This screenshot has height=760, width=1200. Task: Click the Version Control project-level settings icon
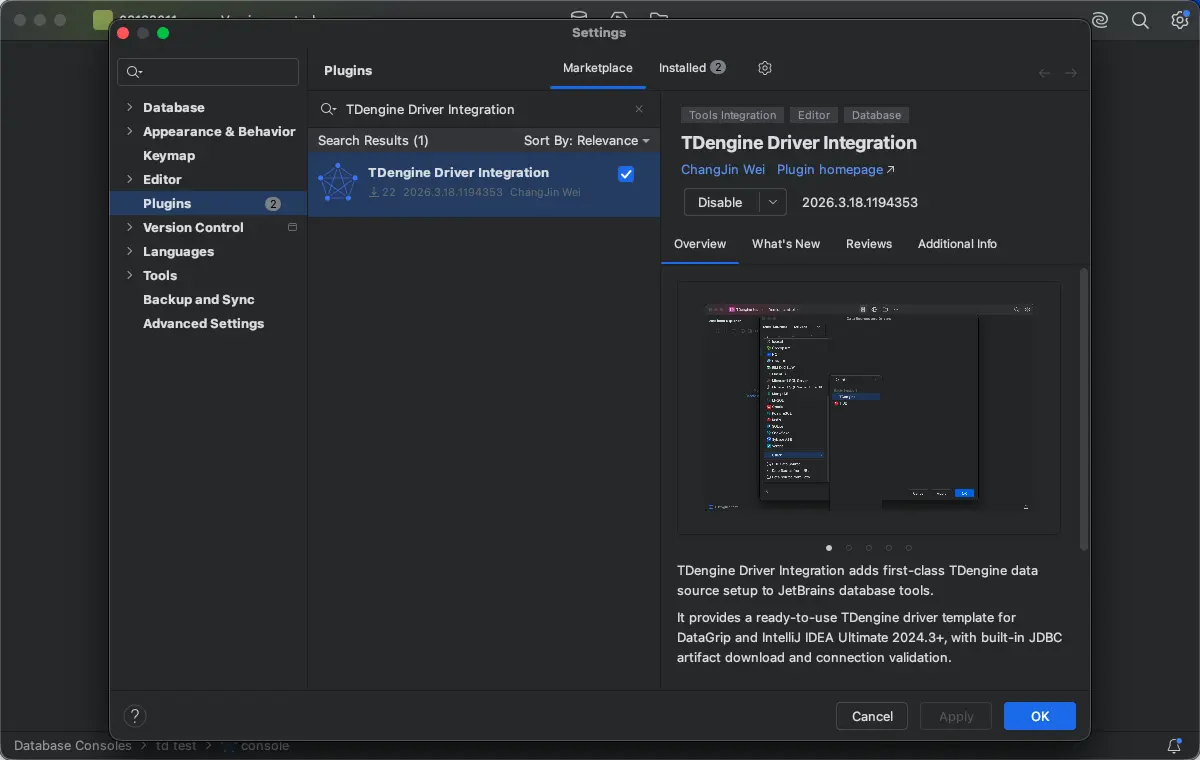(292, 227)
